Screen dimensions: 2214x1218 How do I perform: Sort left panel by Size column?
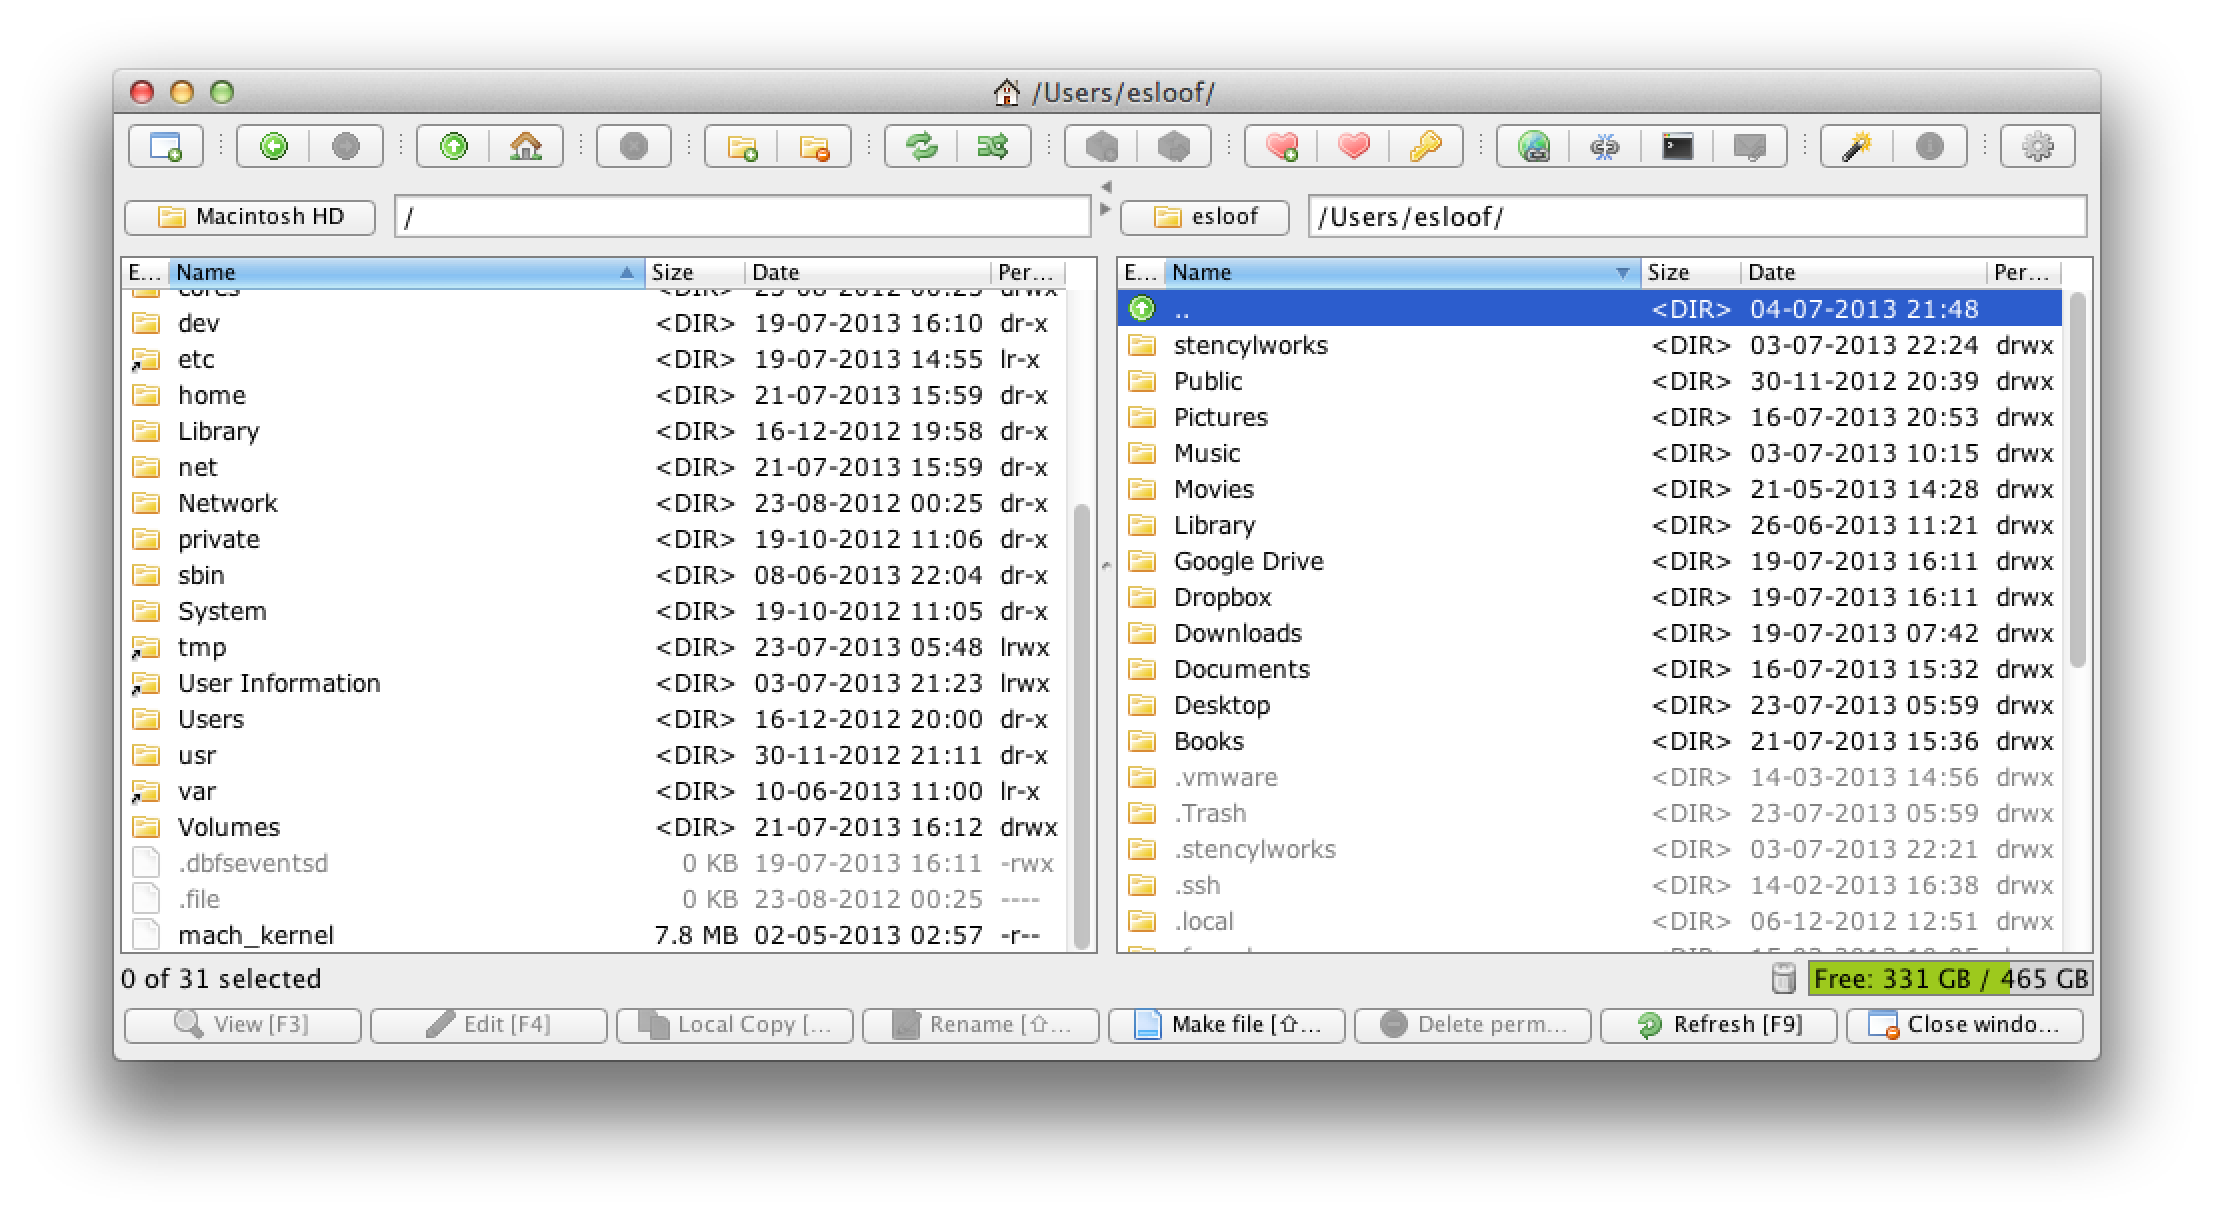(695, 272)
